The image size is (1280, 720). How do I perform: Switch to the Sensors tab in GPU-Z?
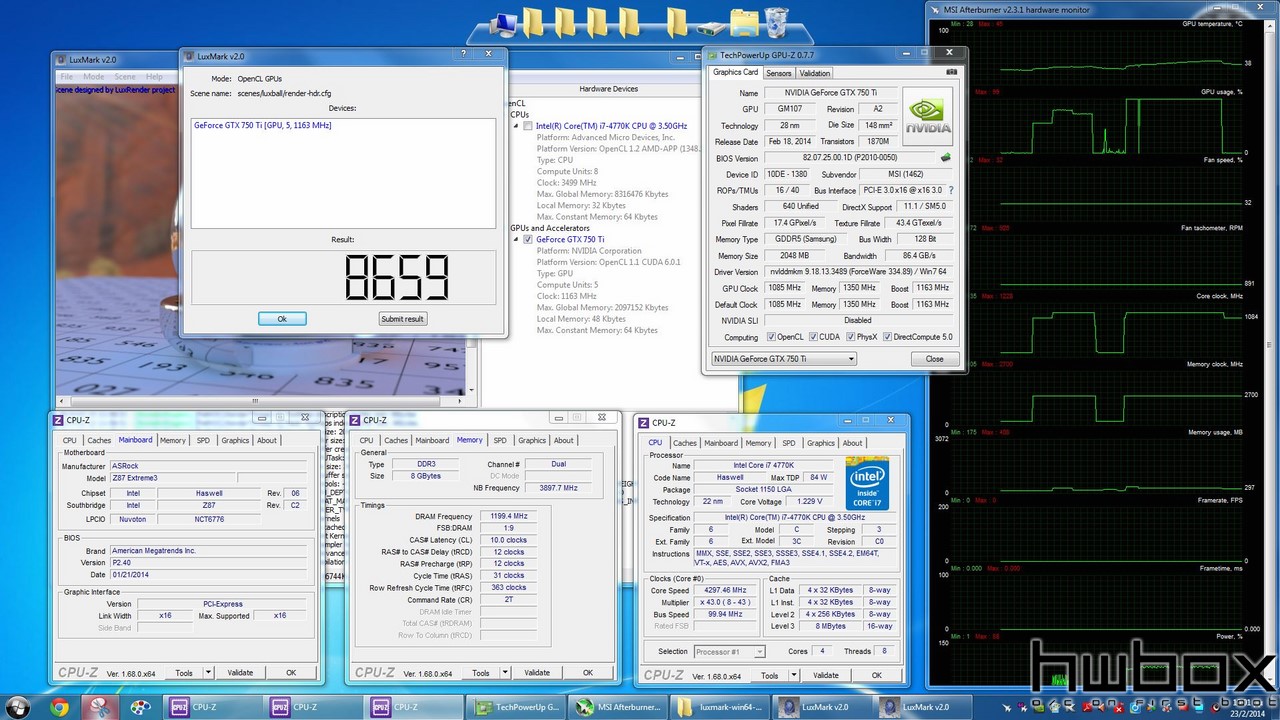coord(779,73)
